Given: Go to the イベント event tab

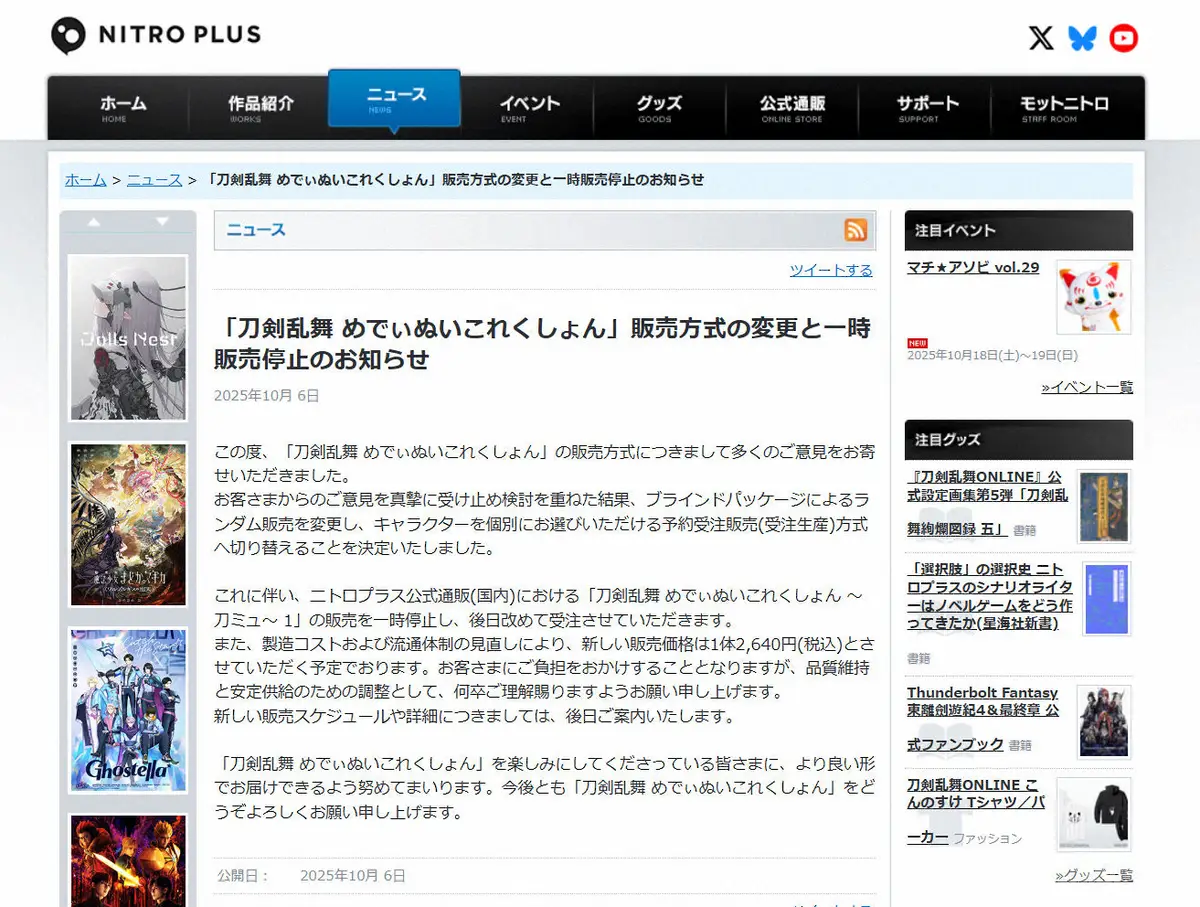Looking at the screenshot, I should (x=529, y=108).
